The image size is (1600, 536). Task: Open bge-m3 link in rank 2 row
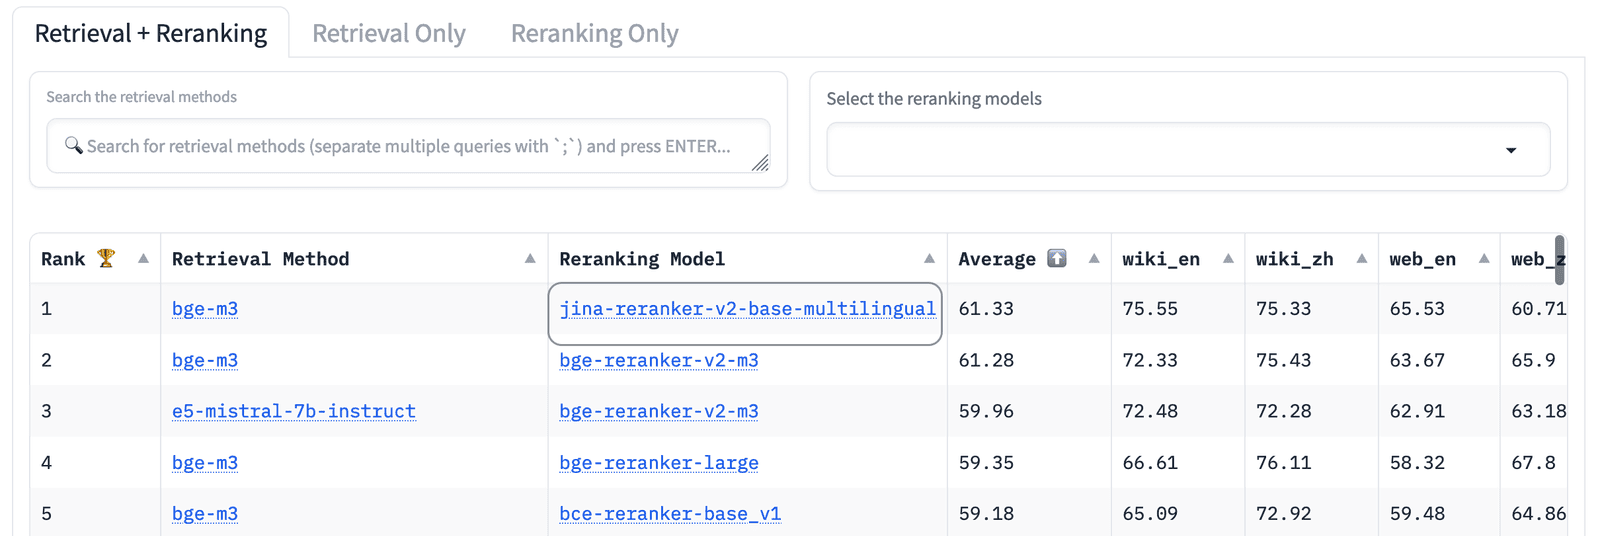[205, 360]
